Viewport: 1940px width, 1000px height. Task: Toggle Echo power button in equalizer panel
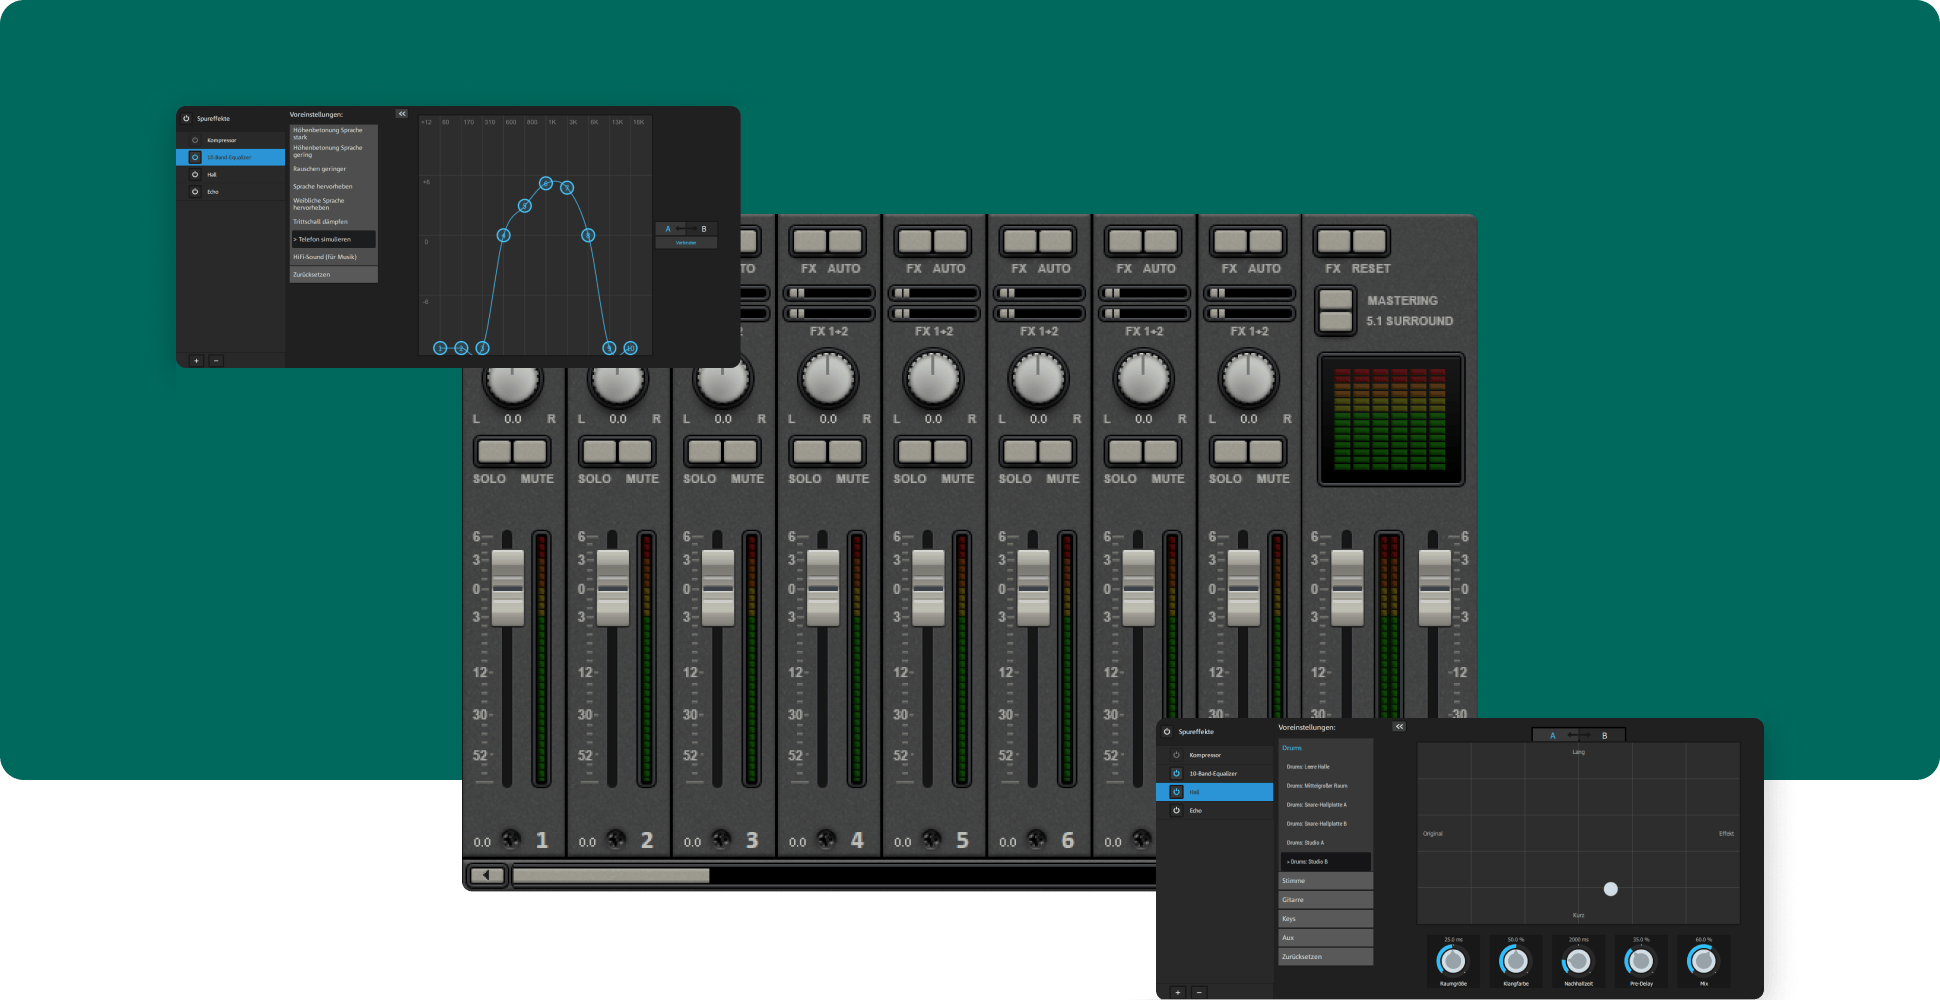[x=195, y=192]
